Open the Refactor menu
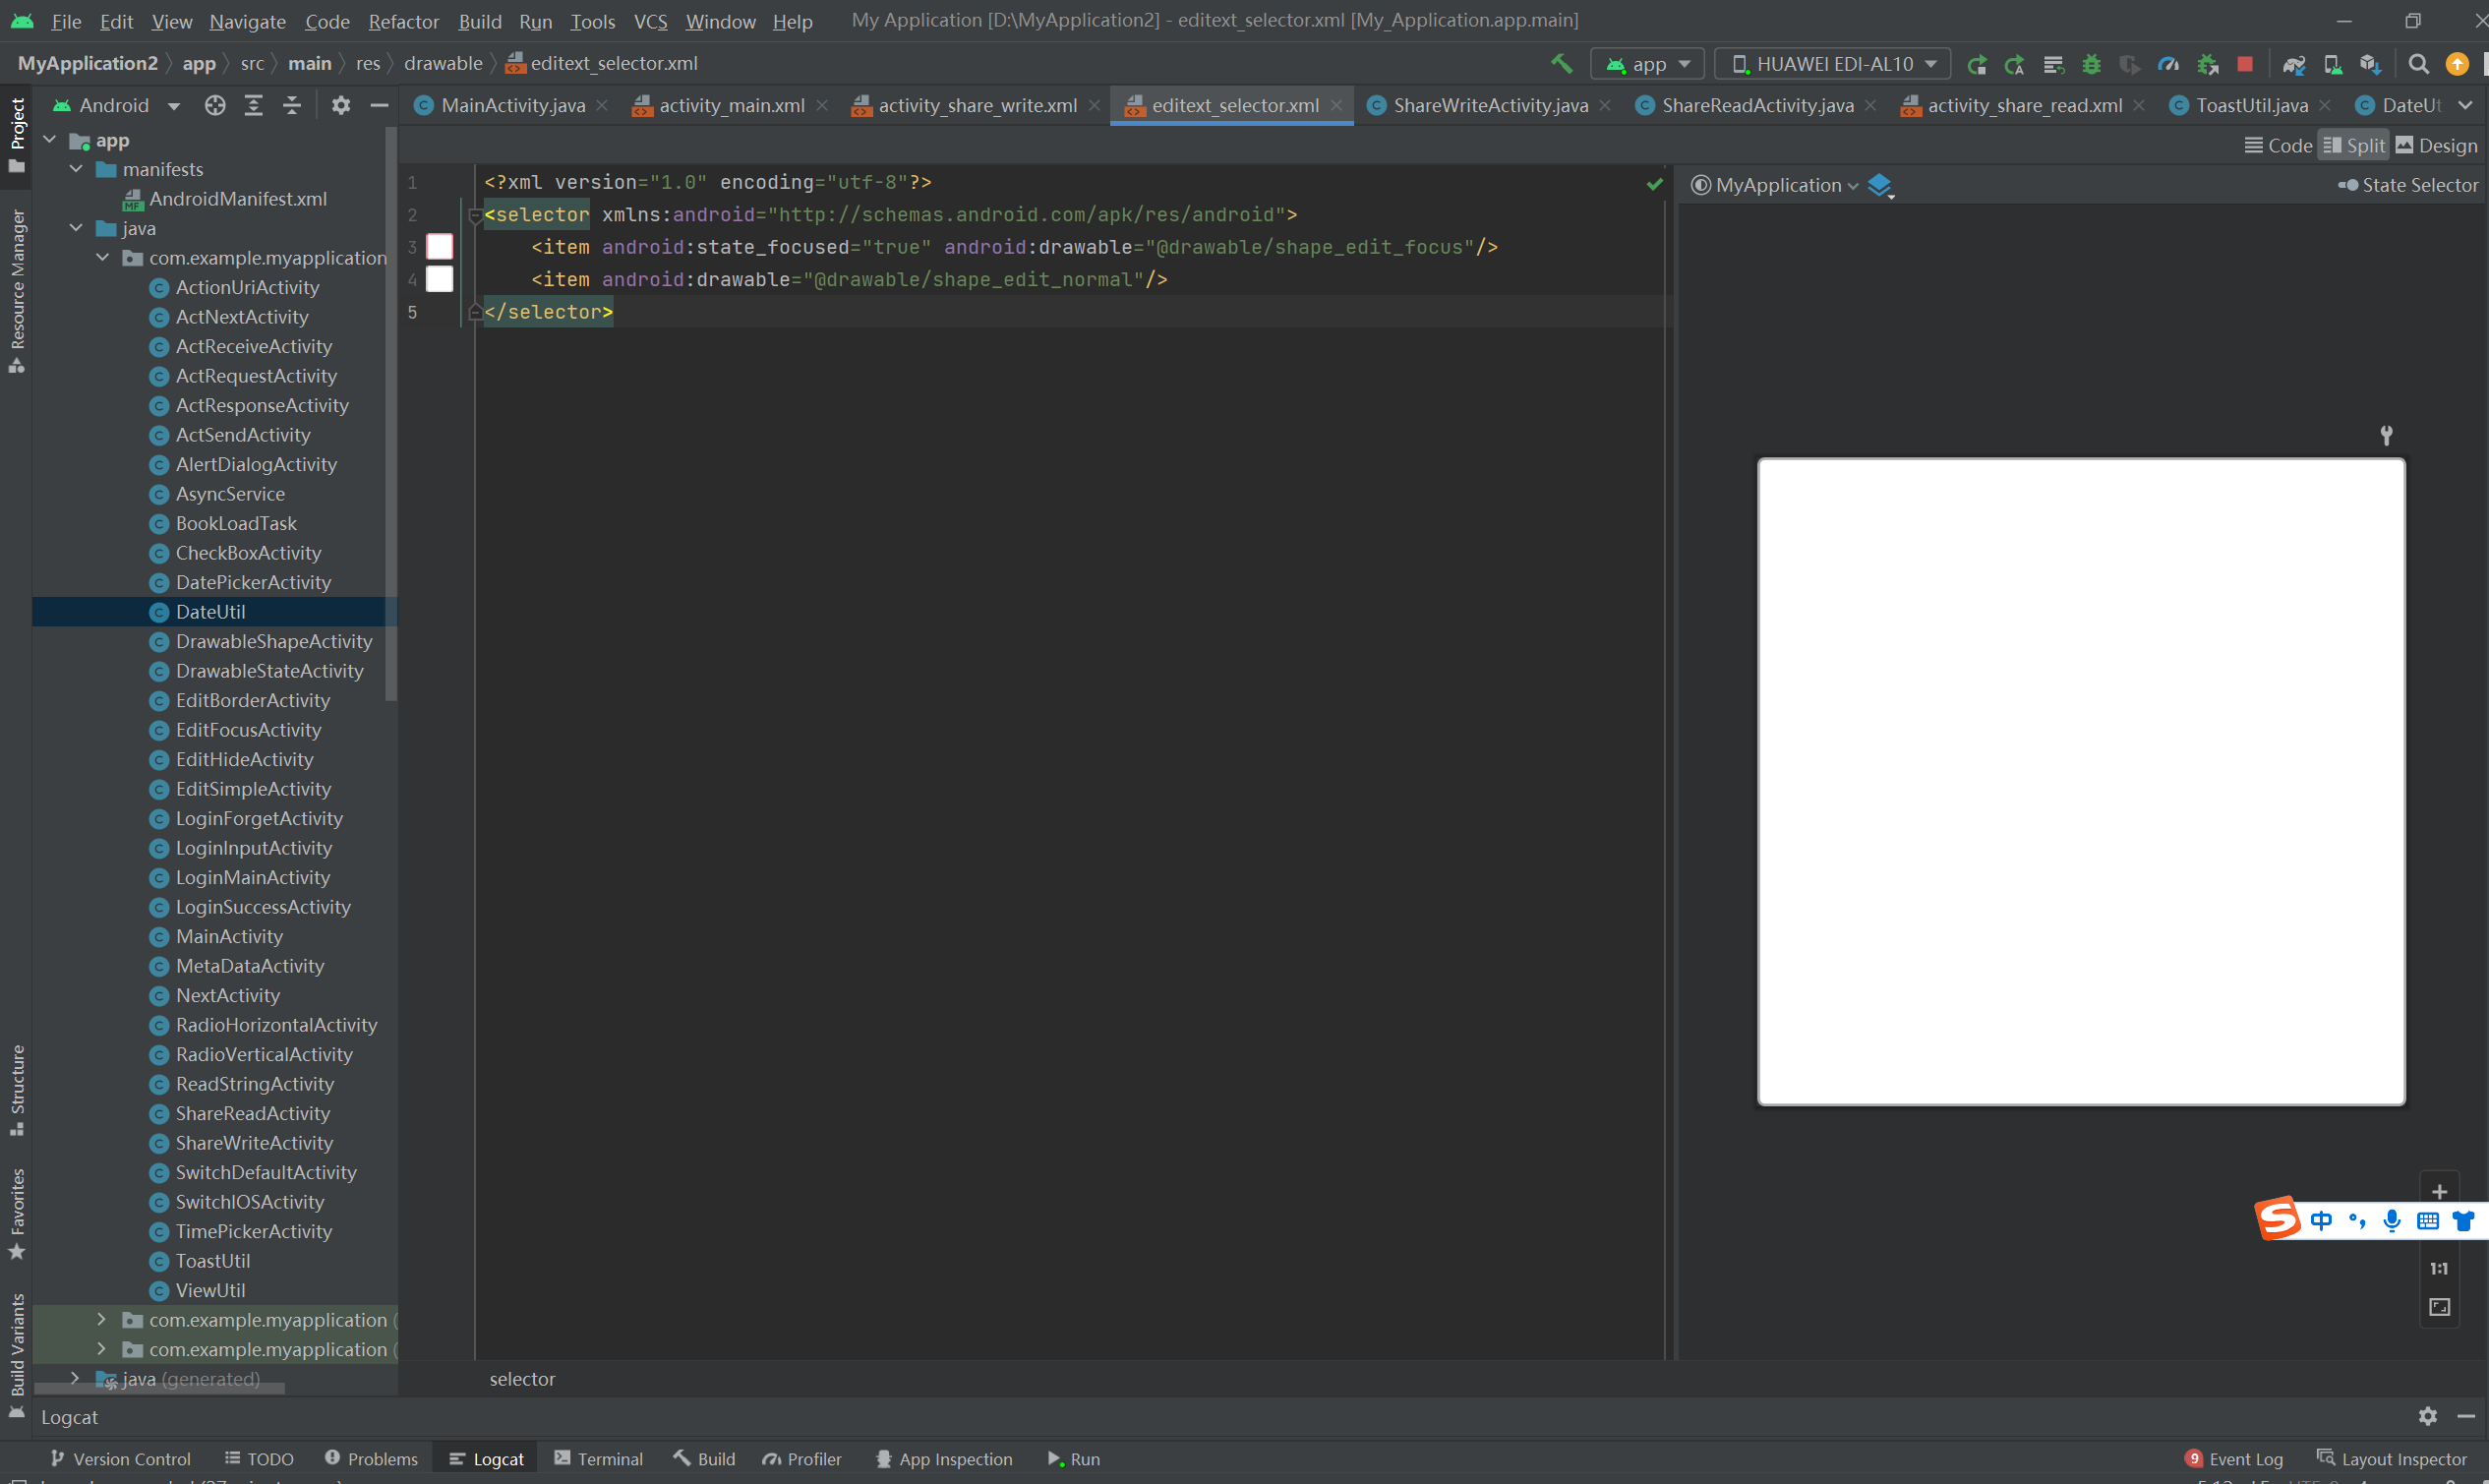Image resolution: width=2489 pixels, height=1484 pixels. 403,21
